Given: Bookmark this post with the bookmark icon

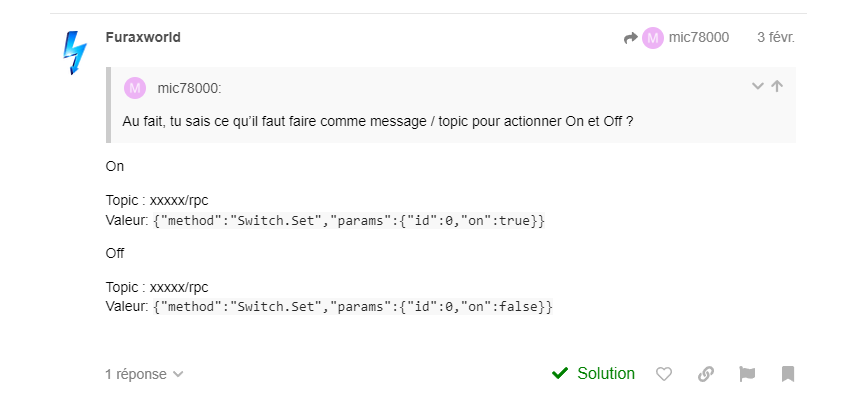Looking at the screenshot, I should click(788, 374).
